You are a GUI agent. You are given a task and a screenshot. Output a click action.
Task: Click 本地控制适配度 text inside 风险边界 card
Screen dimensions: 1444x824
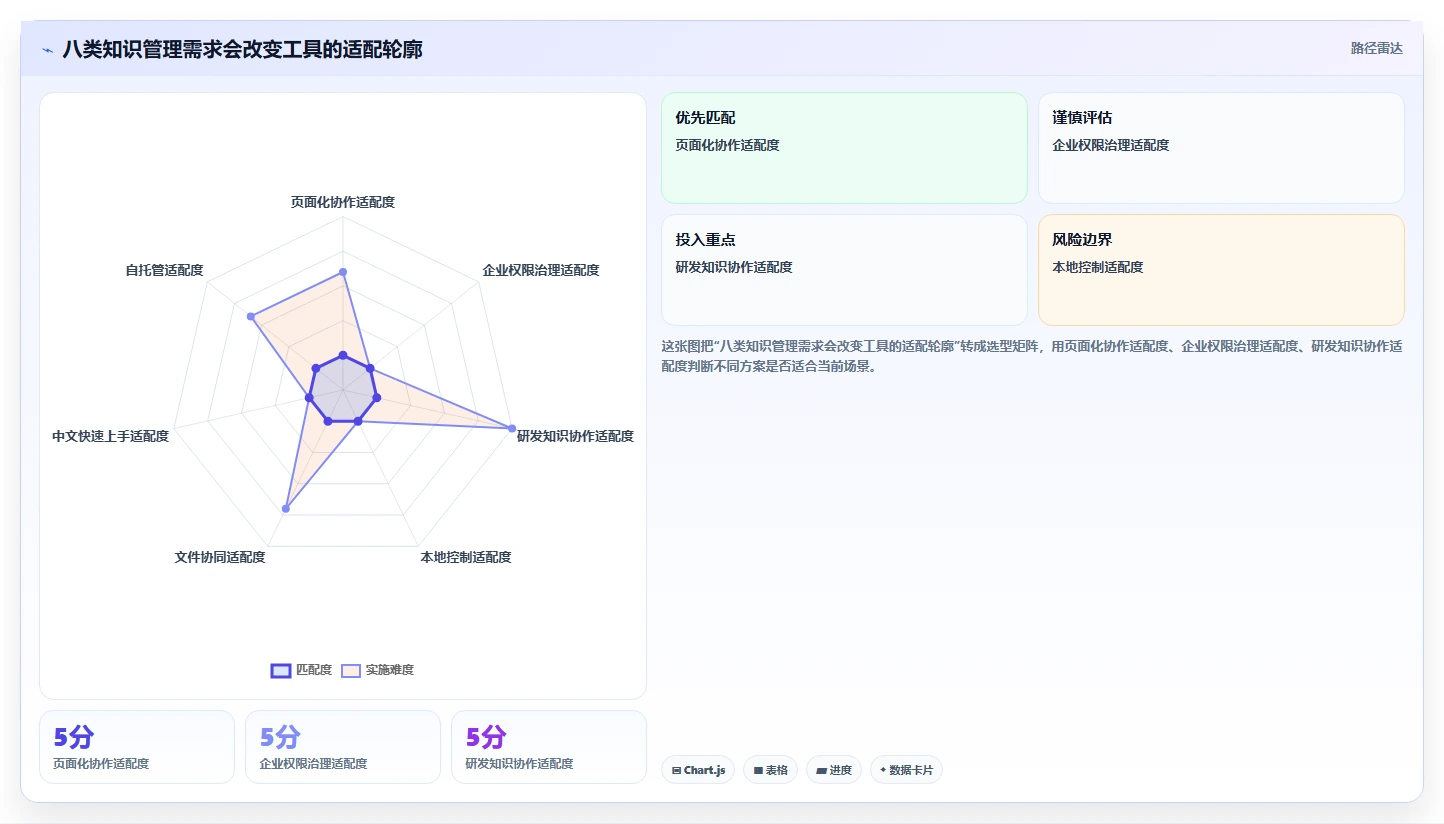(1097, 267)
